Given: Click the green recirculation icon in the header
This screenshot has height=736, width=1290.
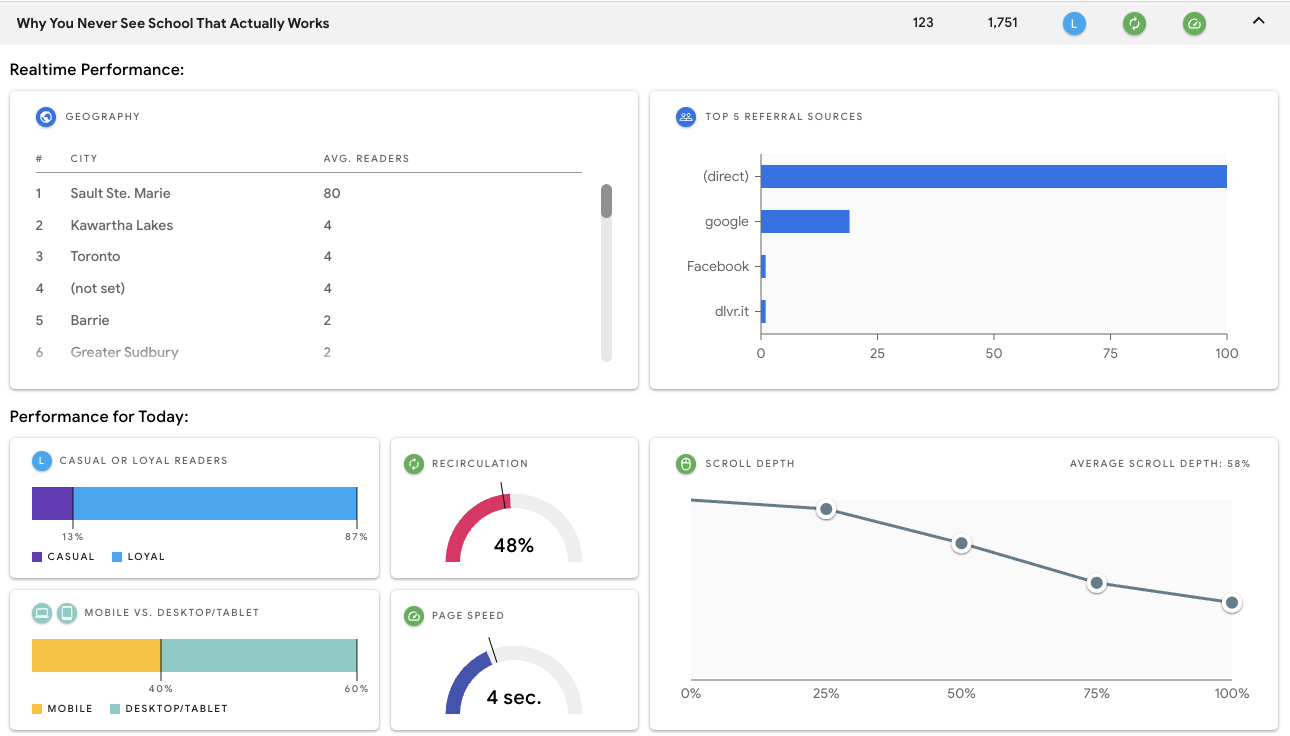Looking at the screenshot, I should (x=1134, y=23).
